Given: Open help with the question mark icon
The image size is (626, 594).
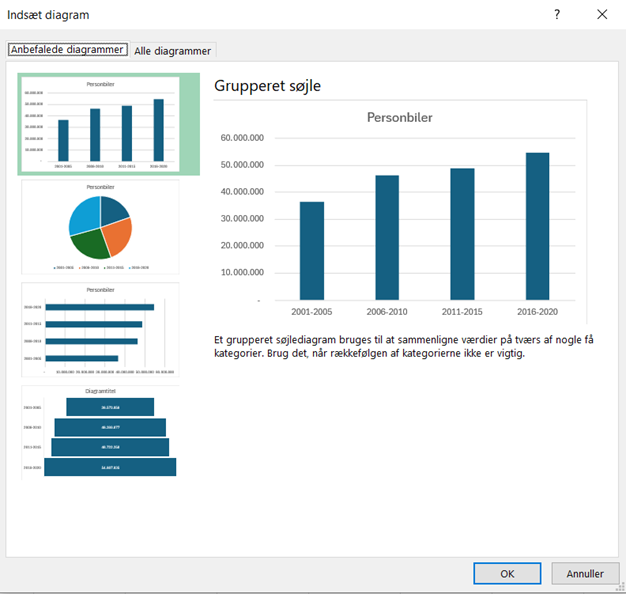Looking at the screenshot, I should 557,14.
